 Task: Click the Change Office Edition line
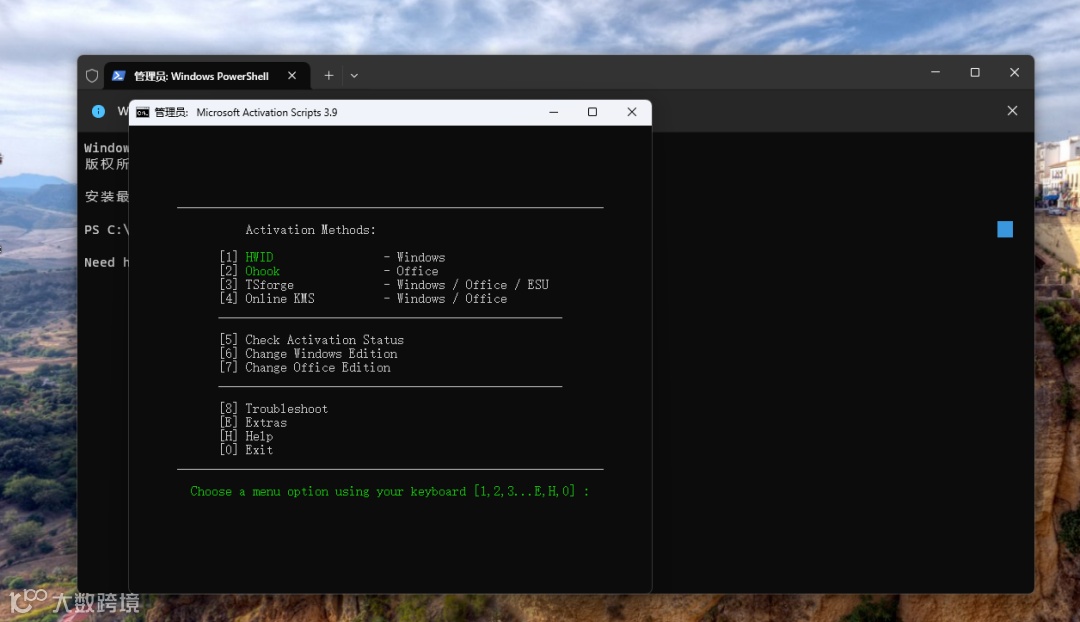coord(304,367)
